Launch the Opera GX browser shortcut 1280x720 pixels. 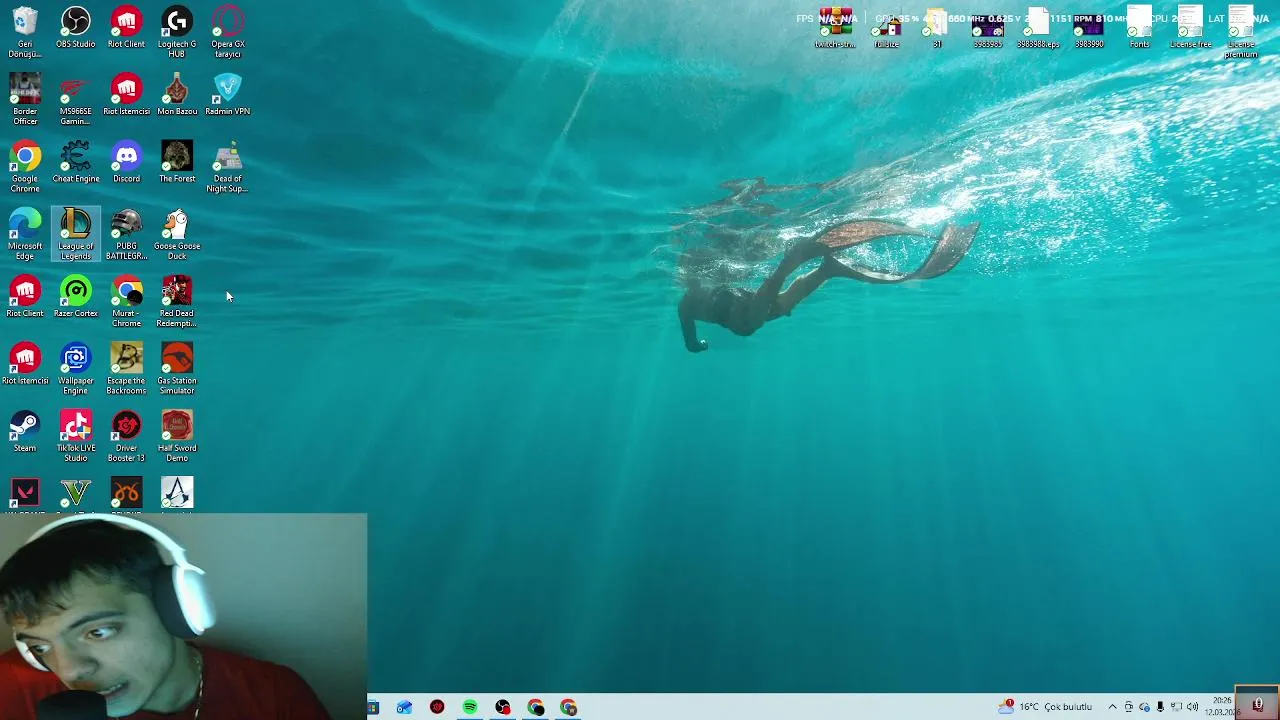click(x=228, y=31)
